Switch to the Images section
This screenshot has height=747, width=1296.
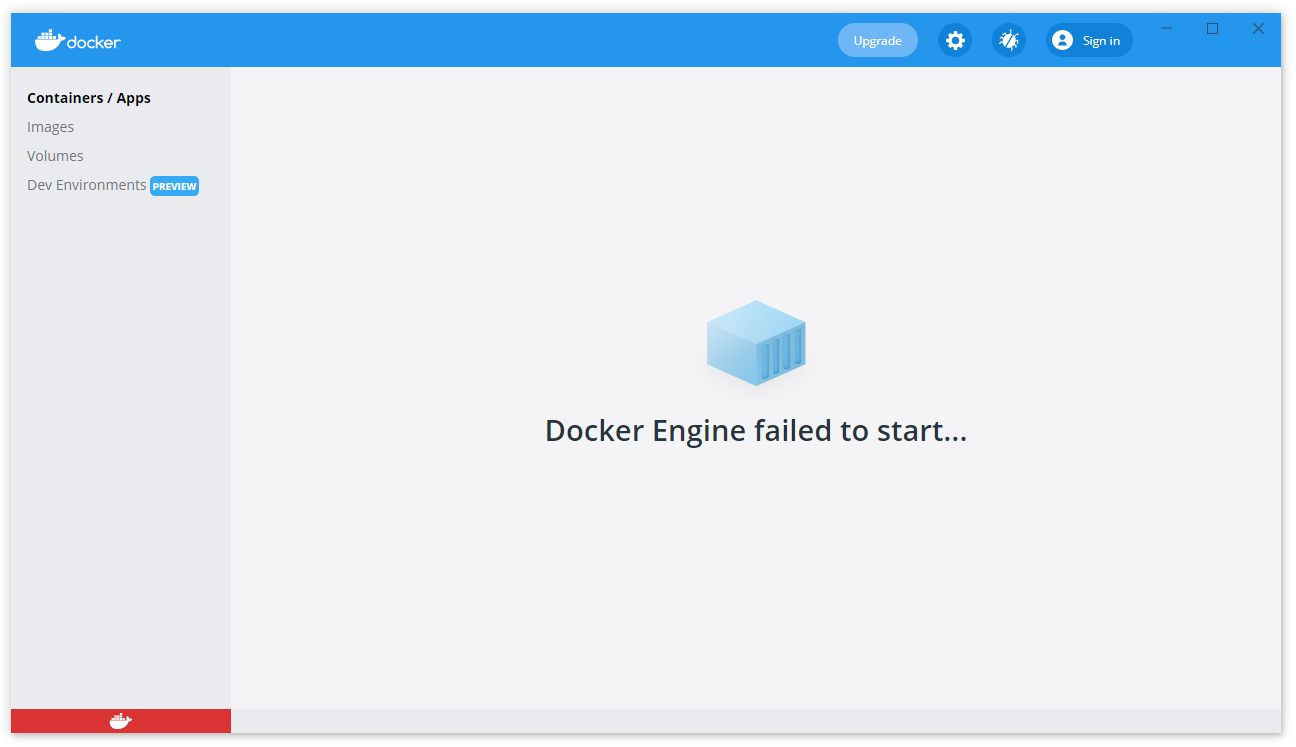50,127
